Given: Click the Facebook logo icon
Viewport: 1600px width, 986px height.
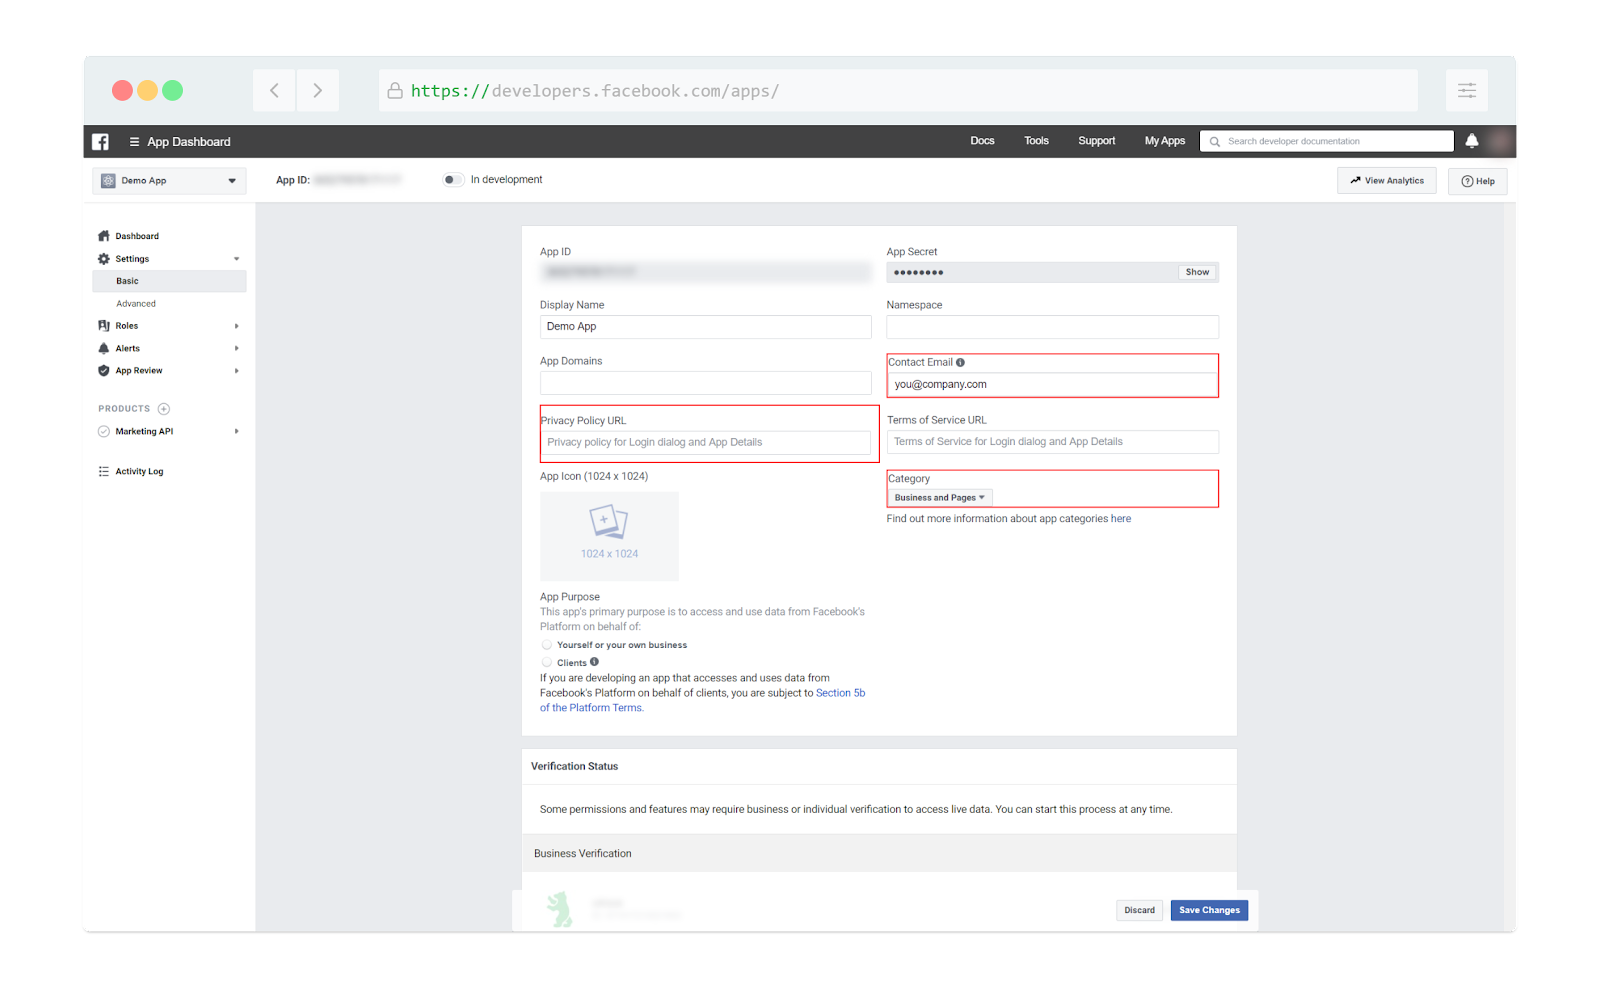Looking at the screenshot, I should point(100,142).
